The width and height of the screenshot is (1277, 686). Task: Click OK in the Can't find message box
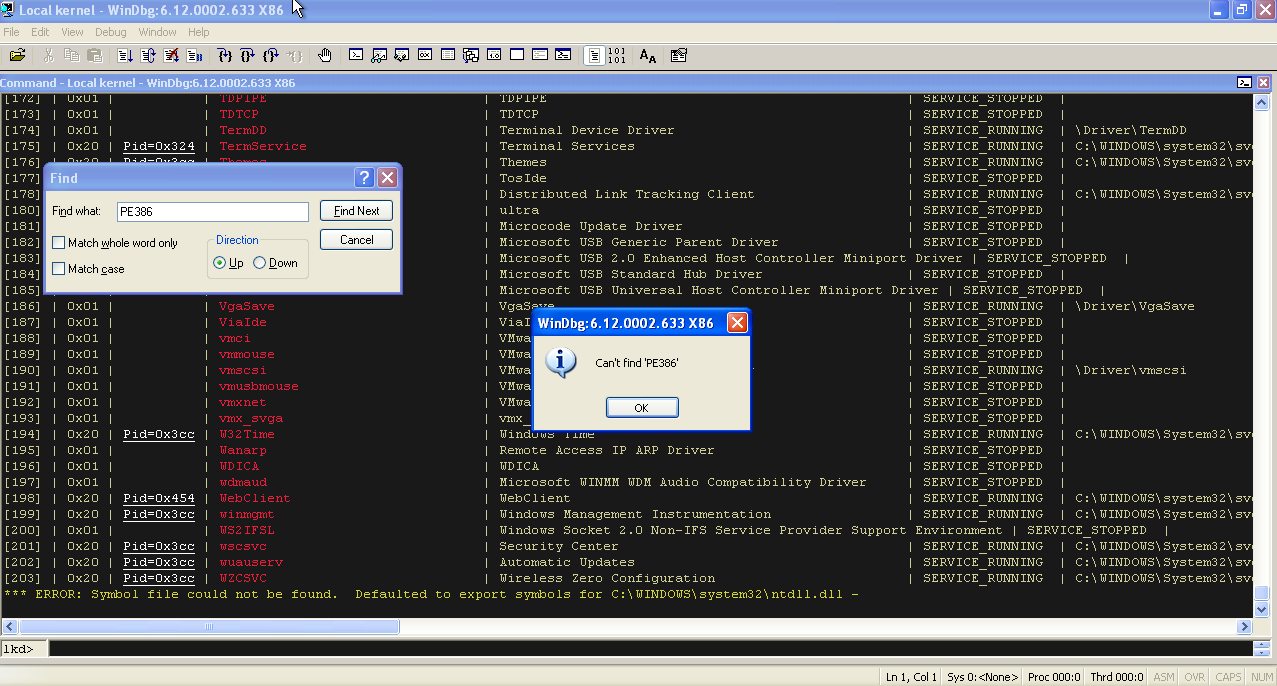642,408
